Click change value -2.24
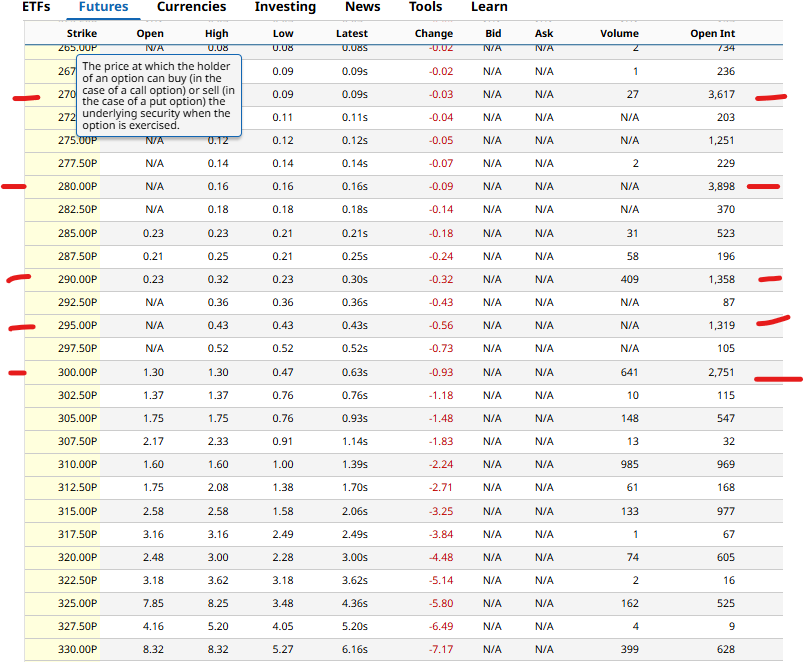Viewport: 804px width, 662px height. 441,465
